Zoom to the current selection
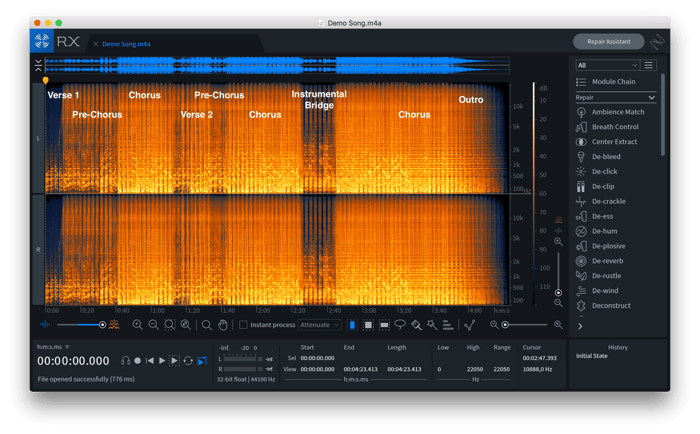The width and height of the screenshot is (700, 434). [170, 325]
